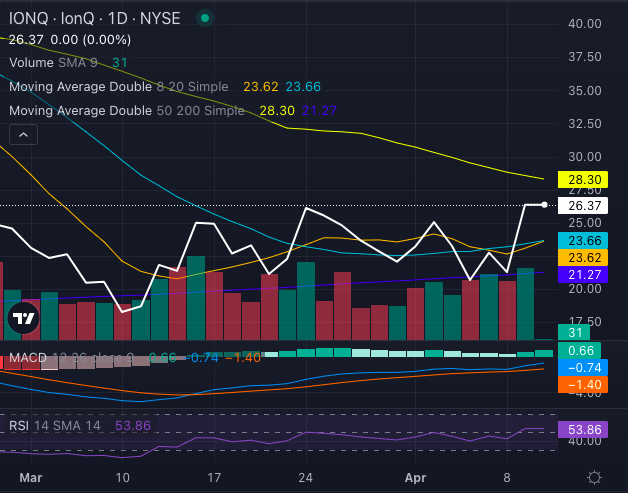Click the MACD indicator label

26,357
